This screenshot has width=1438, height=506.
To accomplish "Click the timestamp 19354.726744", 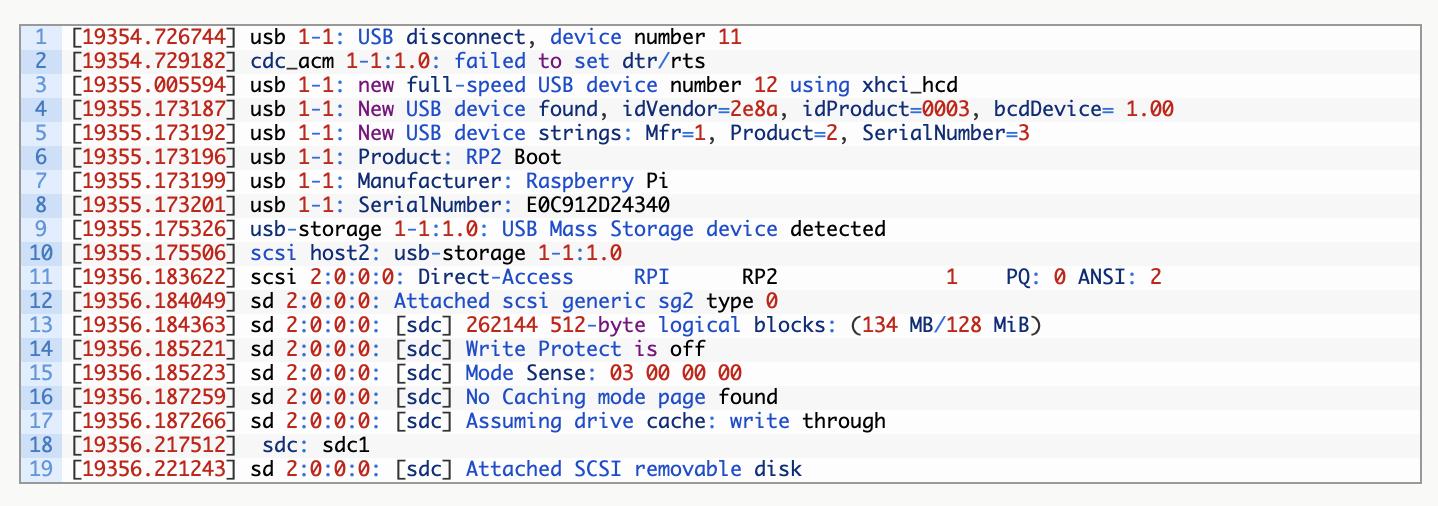I will click(154, 37).
